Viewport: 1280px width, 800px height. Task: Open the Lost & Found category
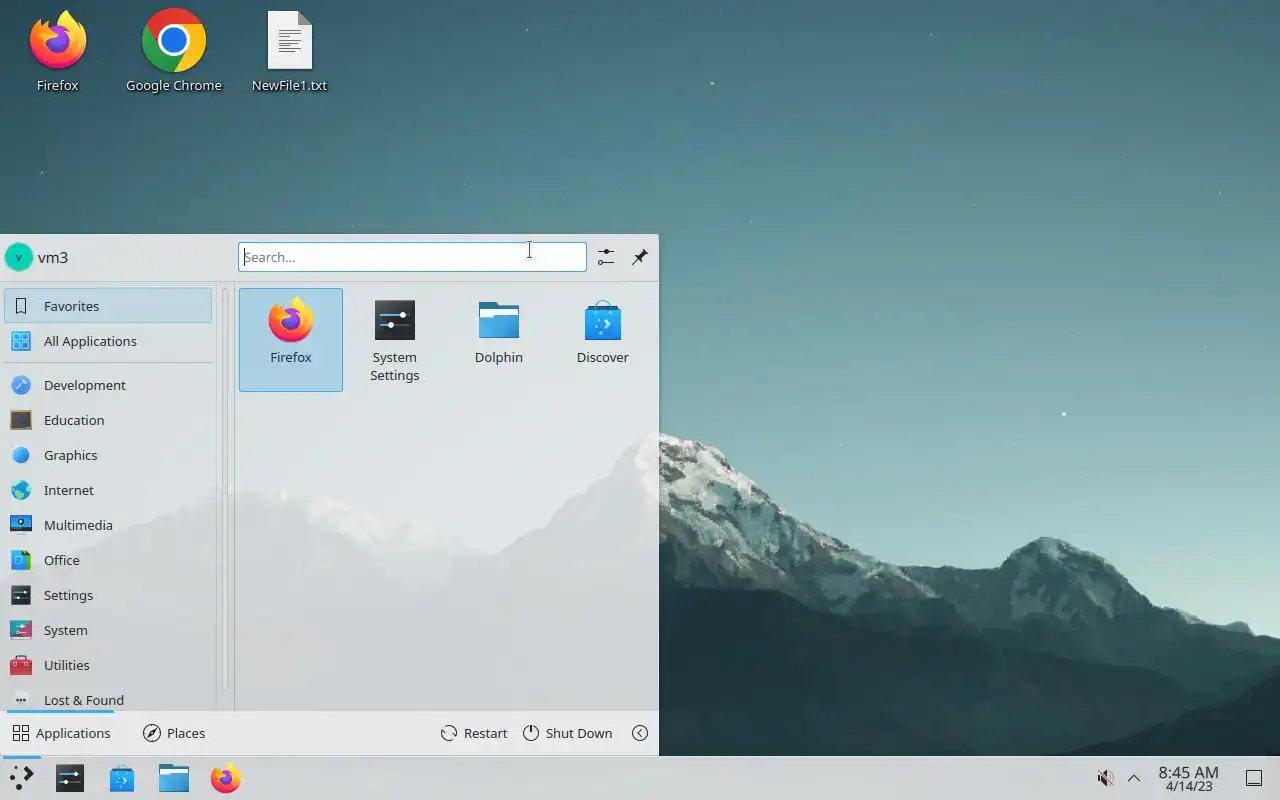[x=108, y=699]
